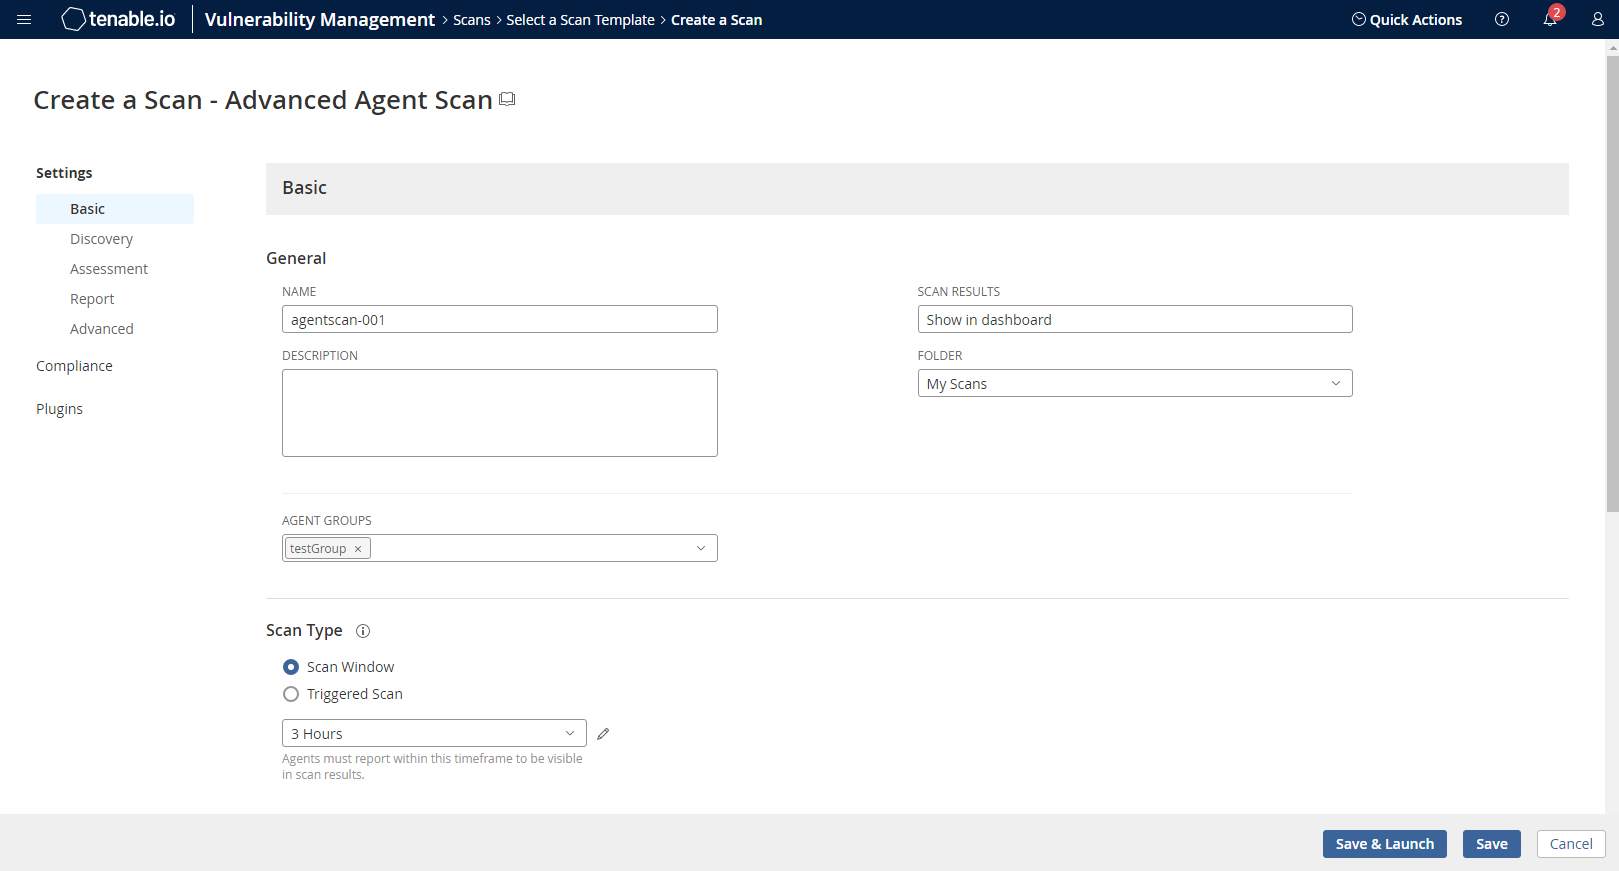Click the vertical page scrollbar
The width and height of the screenshot is (1619, 871).
click(1612, 283)
